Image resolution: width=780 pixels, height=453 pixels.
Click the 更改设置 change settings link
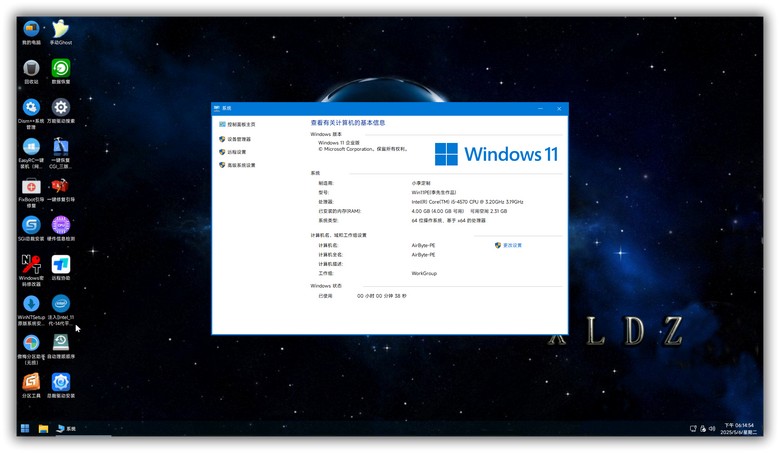click(512, 245)
